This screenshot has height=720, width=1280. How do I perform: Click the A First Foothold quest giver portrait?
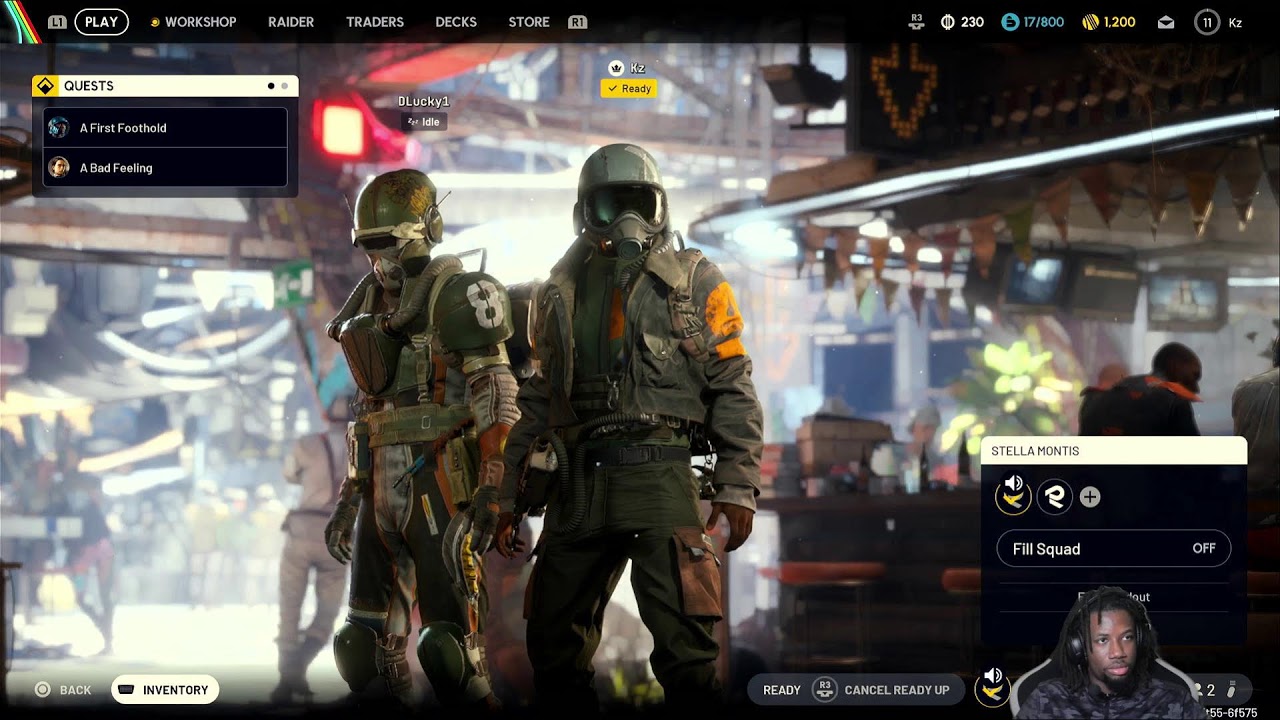click(59, 128)
